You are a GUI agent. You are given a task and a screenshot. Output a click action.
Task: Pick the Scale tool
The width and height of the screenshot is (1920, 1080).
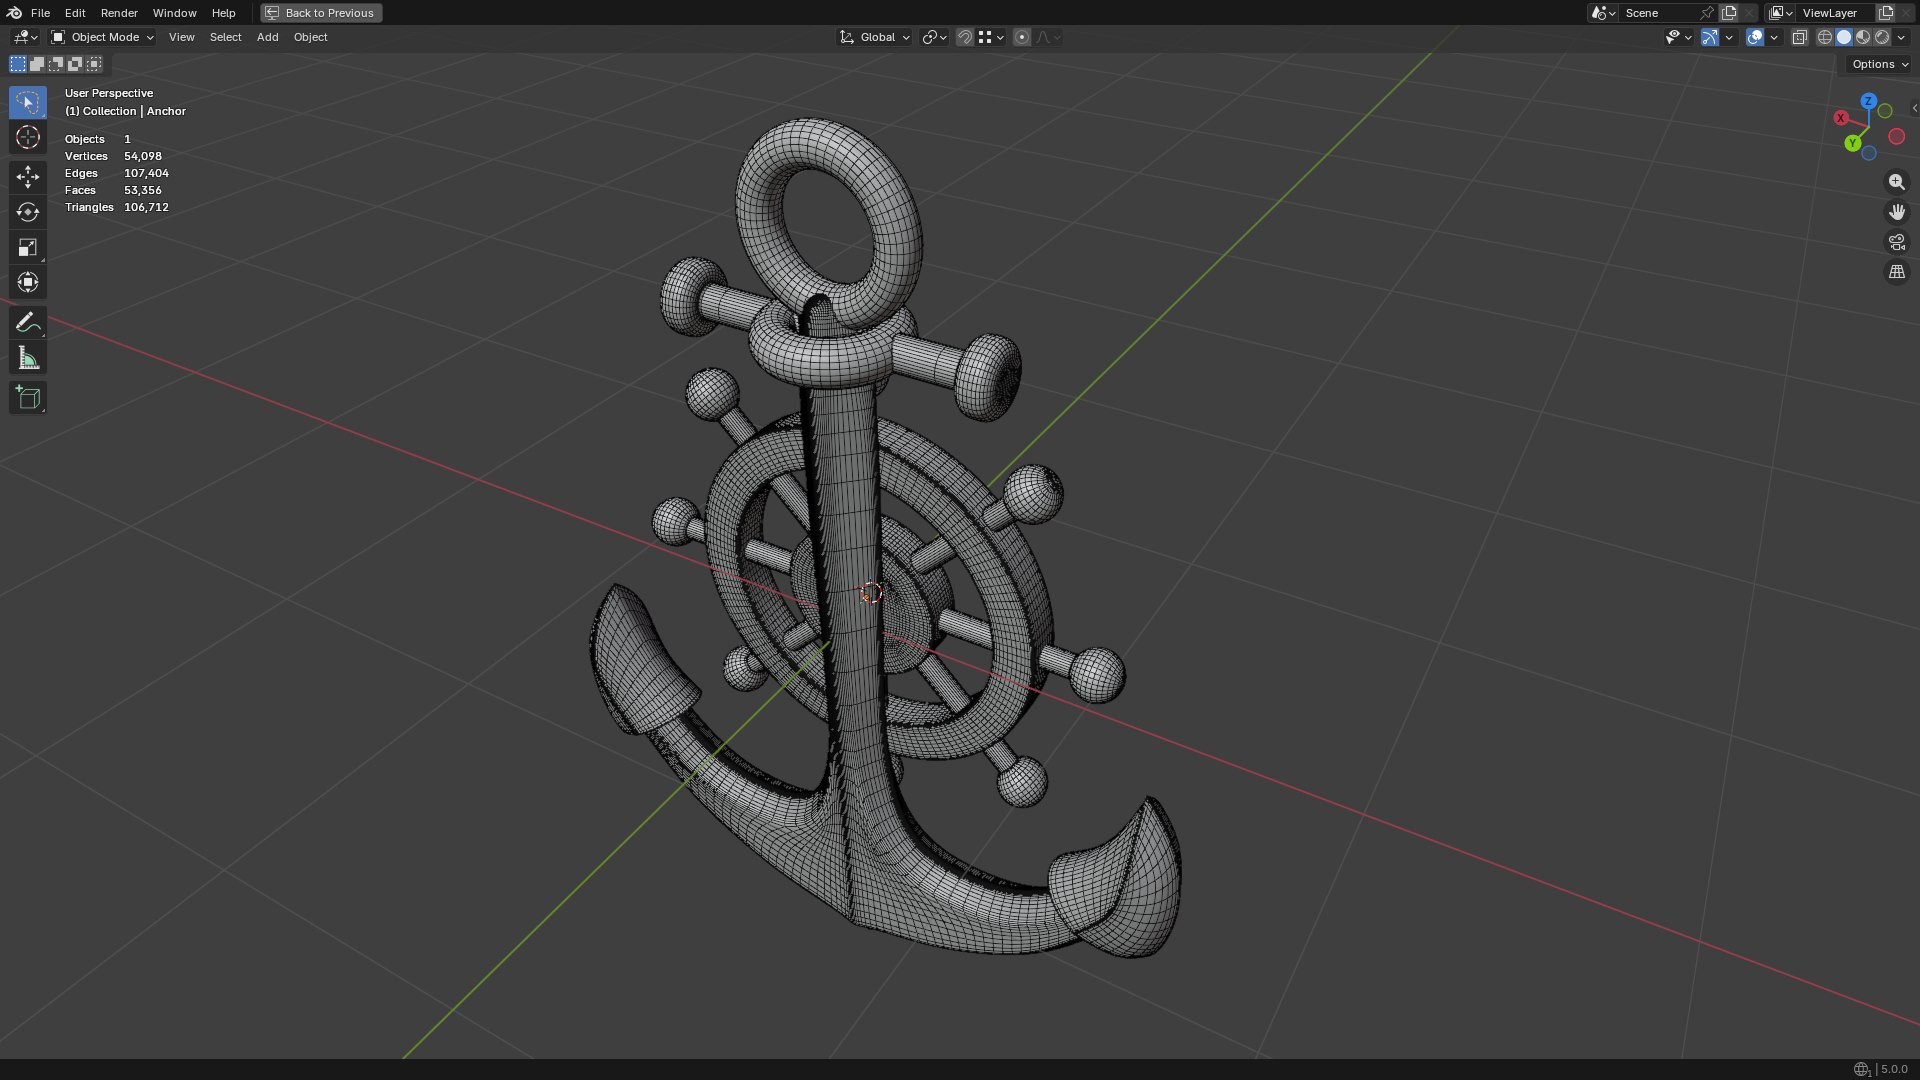pos(28,247)
